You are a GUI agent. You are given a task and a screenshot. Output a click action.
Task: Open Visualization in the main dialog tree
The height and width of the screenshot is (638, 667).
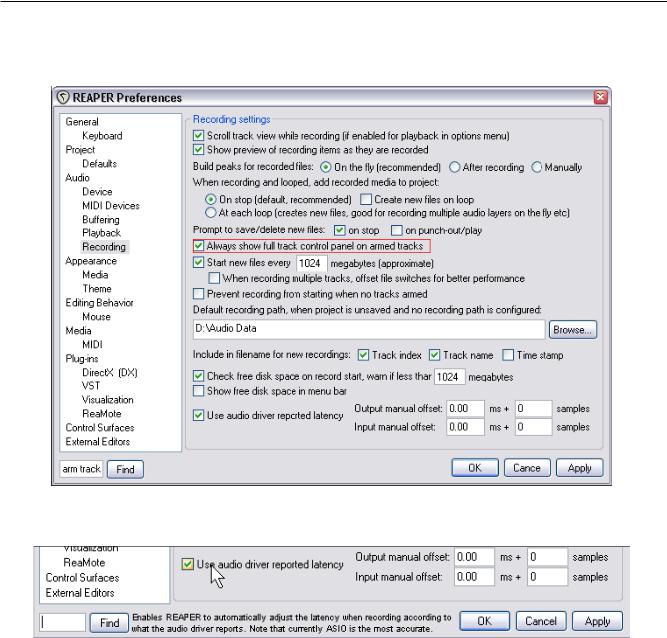[108, 400]
